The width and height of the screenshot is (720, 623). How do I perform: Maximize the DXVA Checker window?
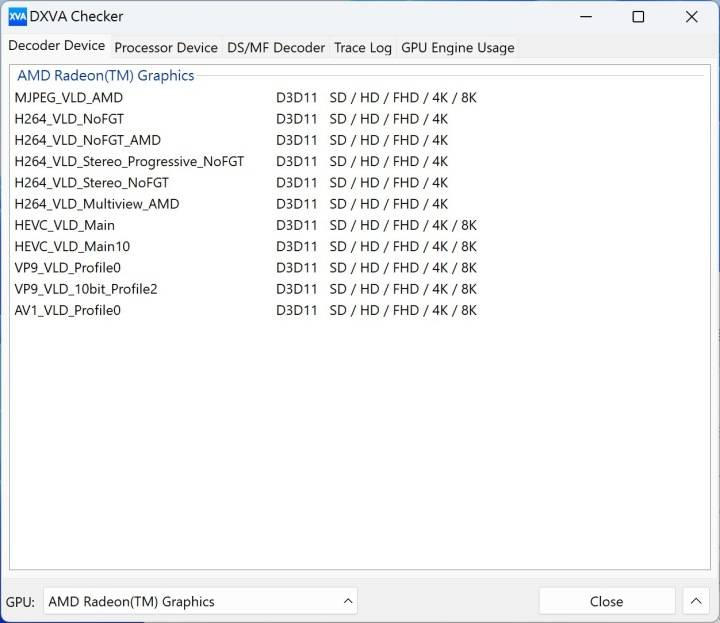pyautogui.click(x=638, y=17)
